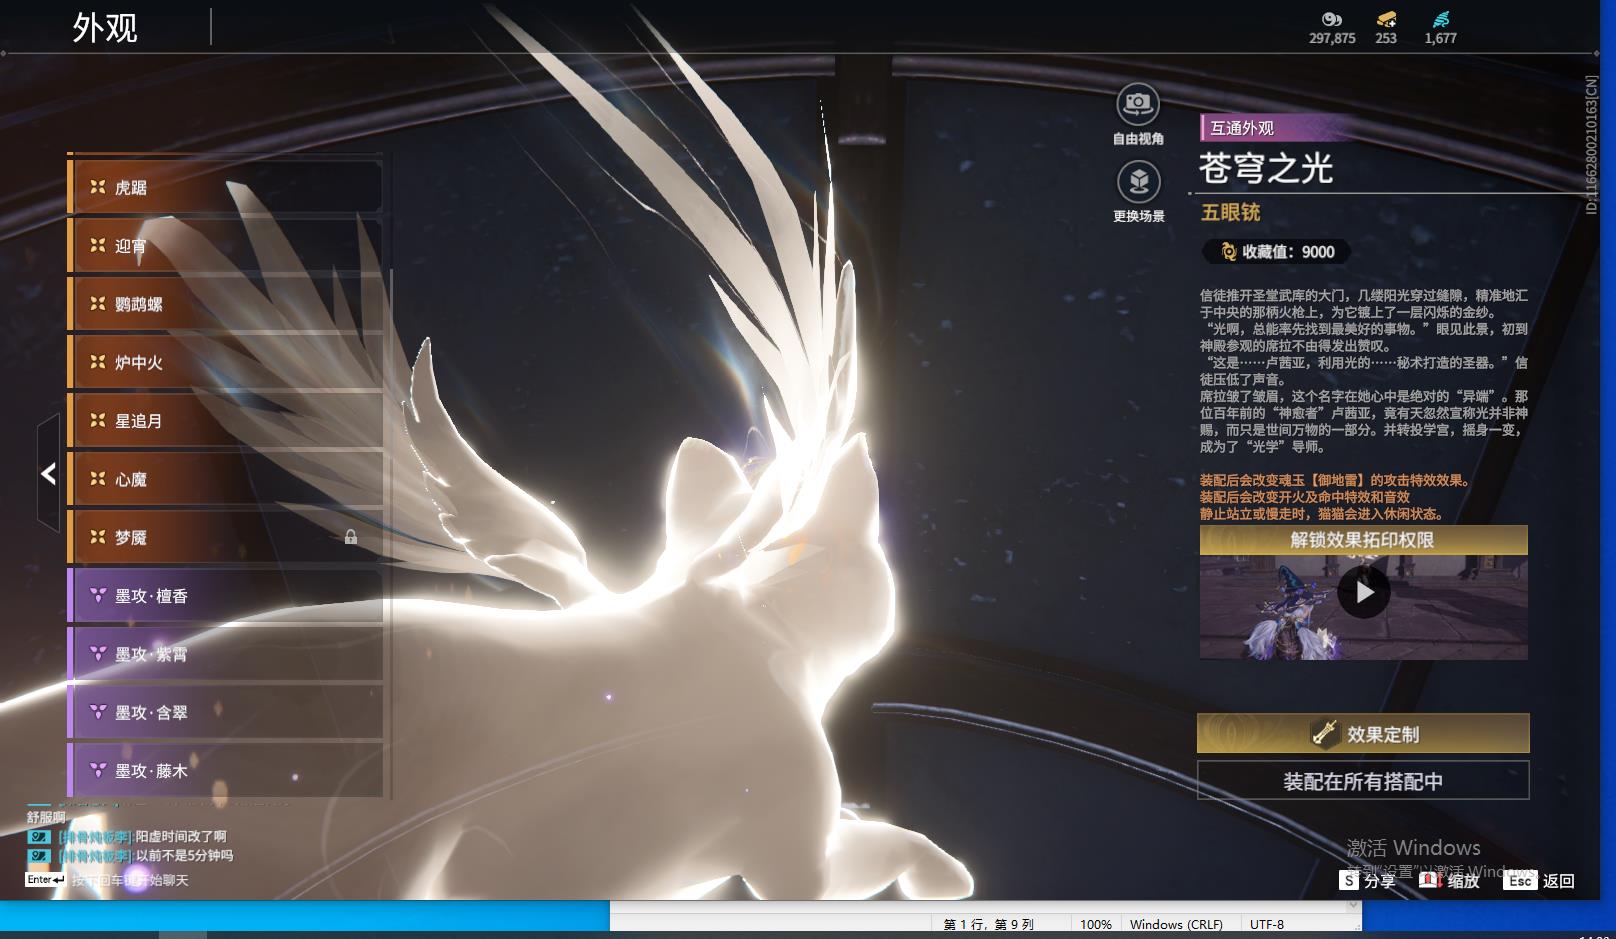Click 装配在所有搭配中 button
Image resolution: width=1616 pixels, height=939 pixels.
(x=1363, y=781)
